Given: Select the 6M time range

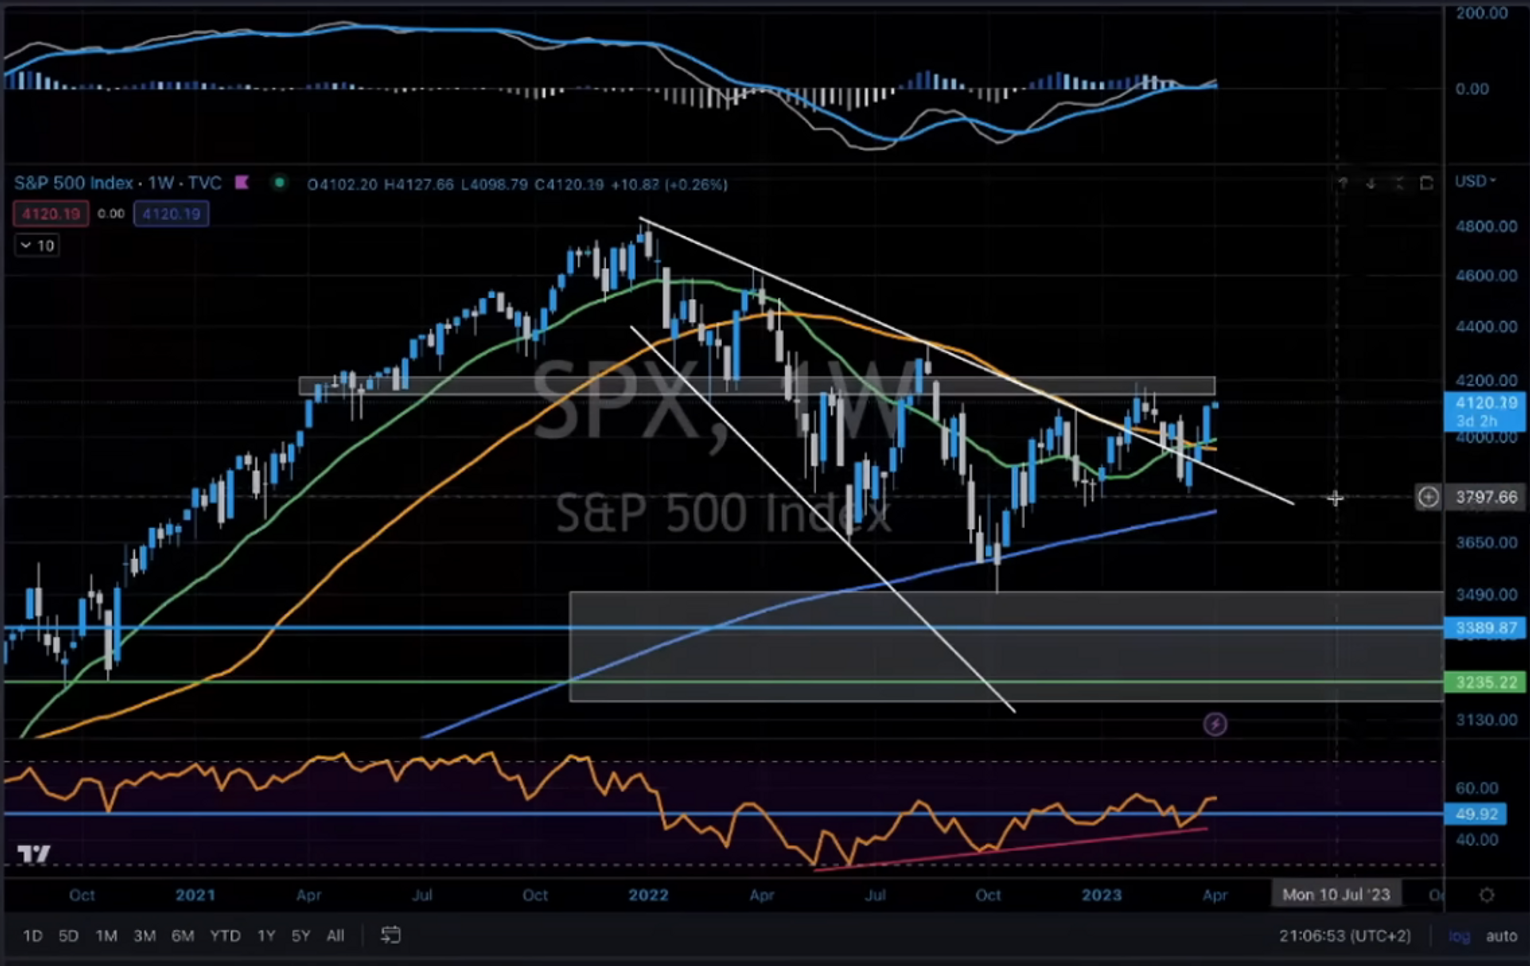Looking at the screenshot, I should (182, 936).
